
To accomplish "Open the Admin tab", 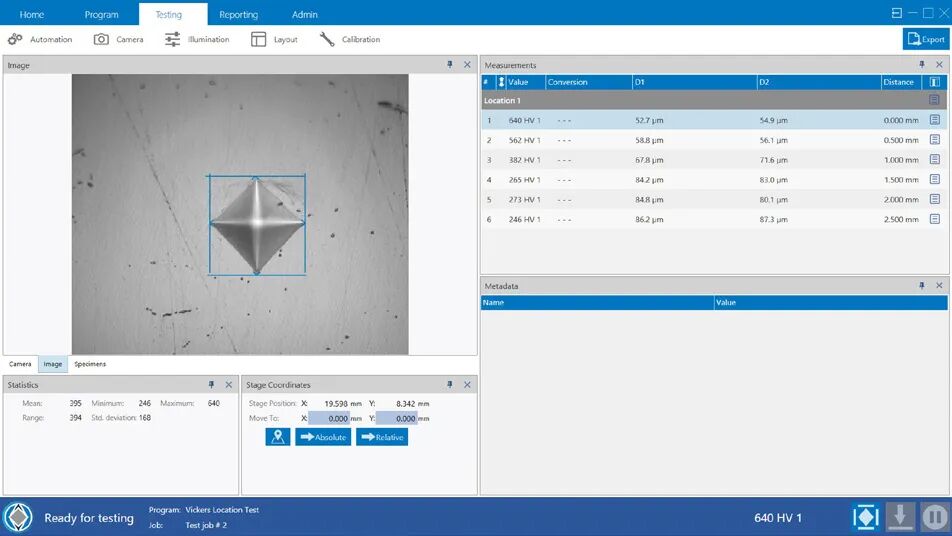I will pos(305,15).
